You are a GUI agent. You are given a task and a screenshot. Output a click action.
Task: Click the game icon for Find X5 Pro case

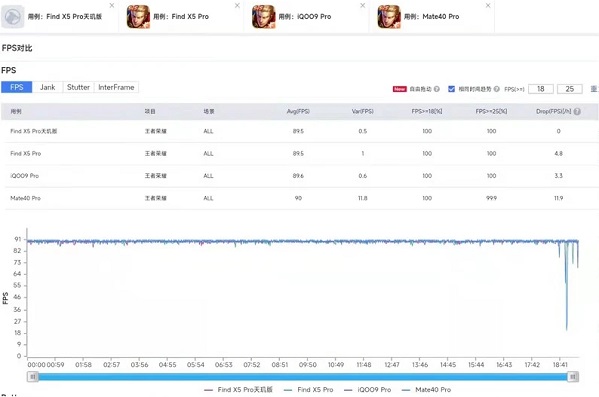[x=138, y=16]
